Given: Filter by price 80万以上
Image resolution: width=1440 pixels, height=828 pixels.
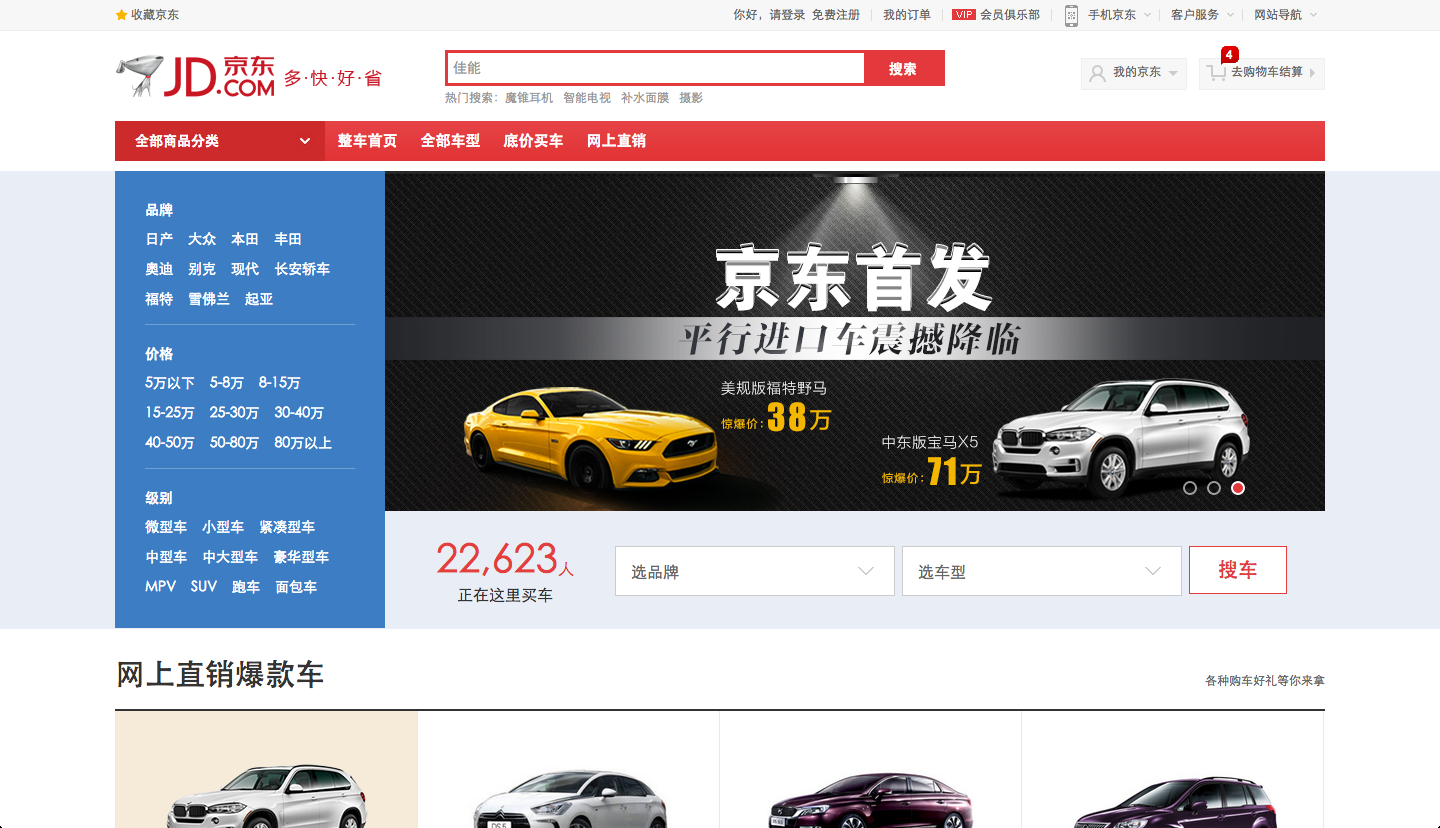Looking at the screenshot, I should pyautogui.click(x=303, y=443).
